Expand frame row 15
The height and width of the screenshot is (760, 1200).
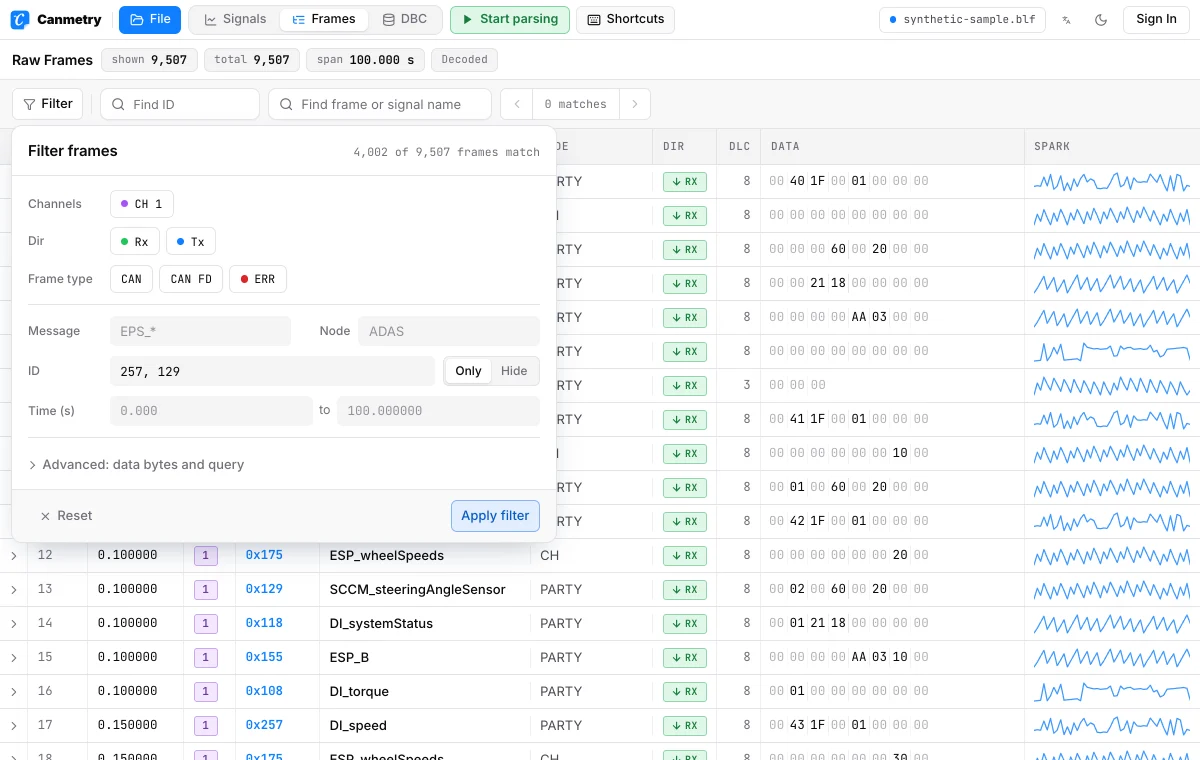click(13, 658)
